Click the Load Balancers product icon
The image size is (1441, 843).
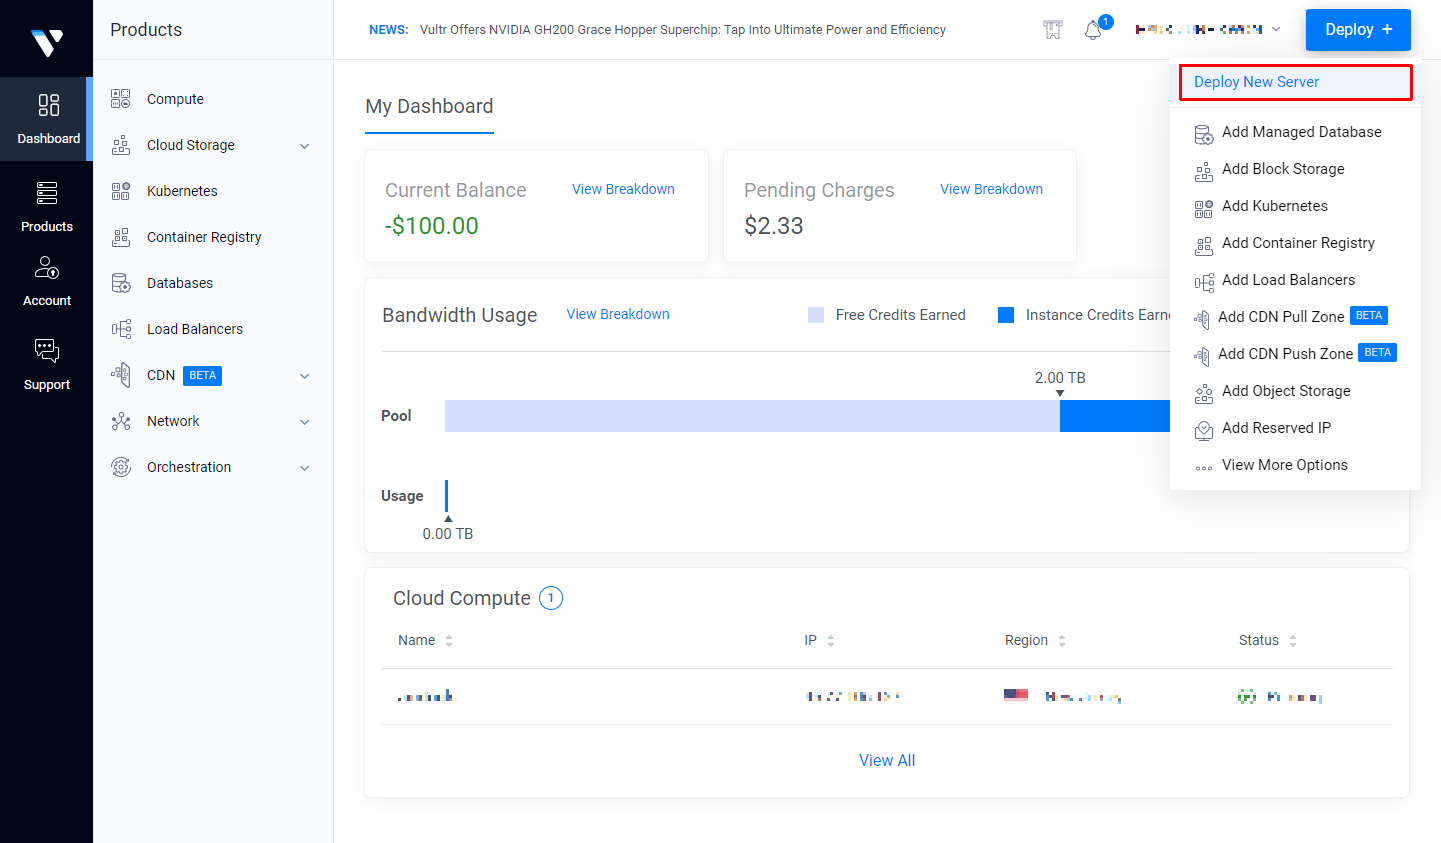click(121, 329)
